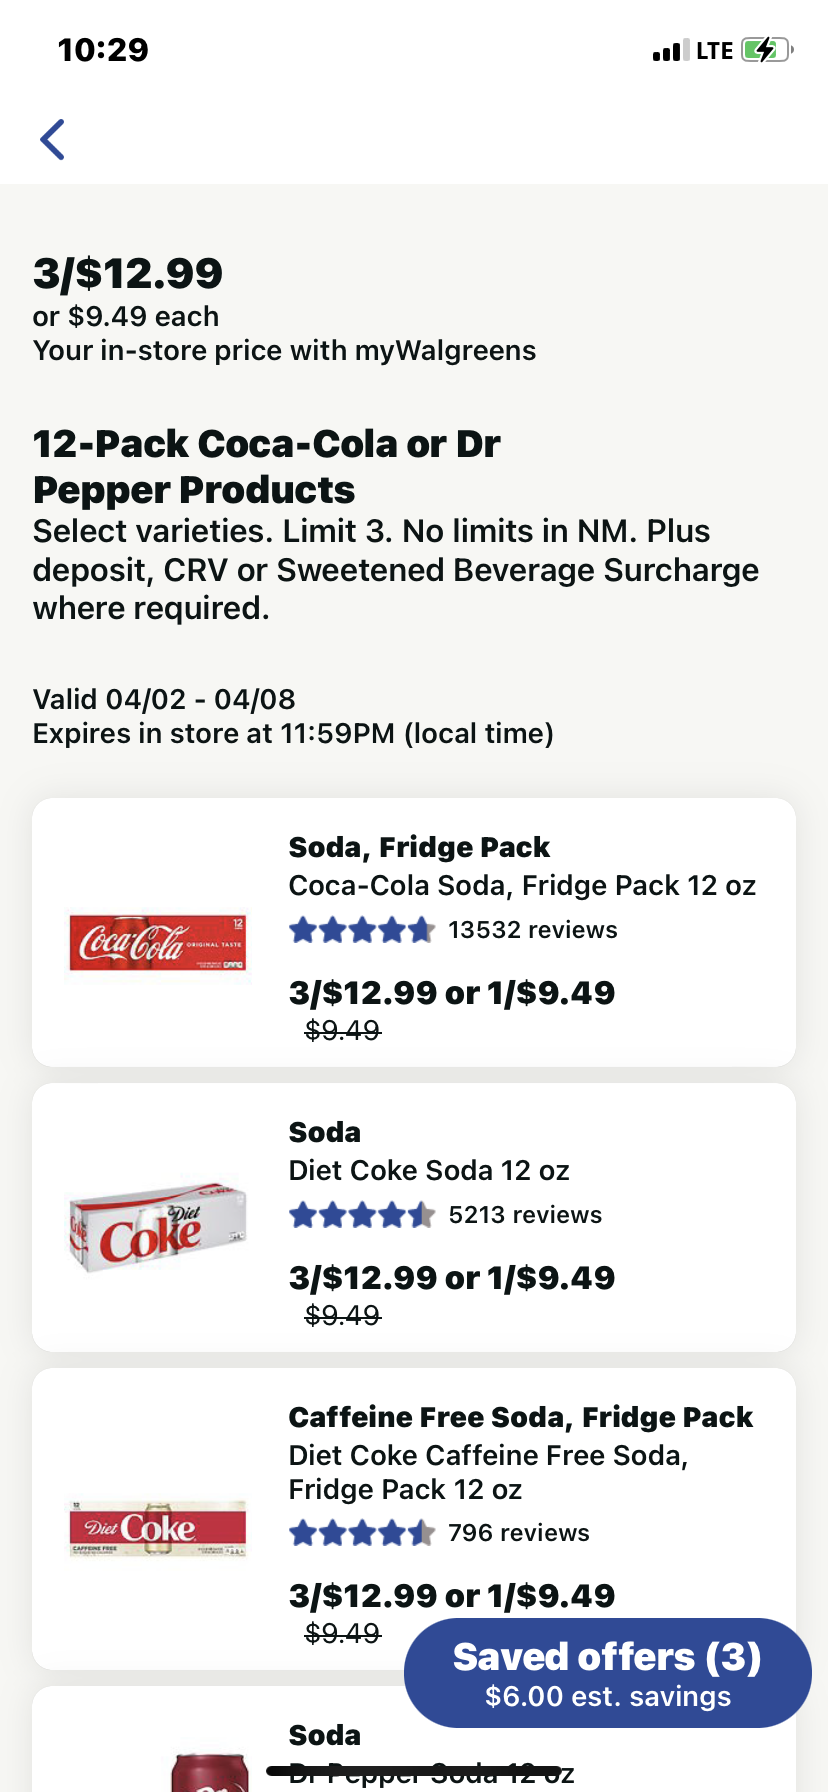828x1792 pixels.
Task: Tap the Caffeine Free Diet Coke stars
Action: tap(362, 1533)
